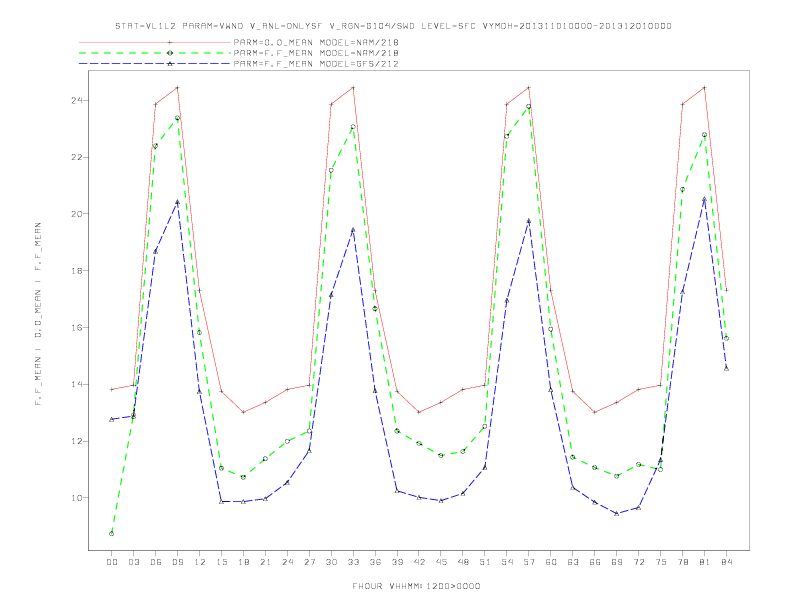Screen dimensions: 792x612
Task: Click x-axis forecast hour label 33
Action: (353, 562)
